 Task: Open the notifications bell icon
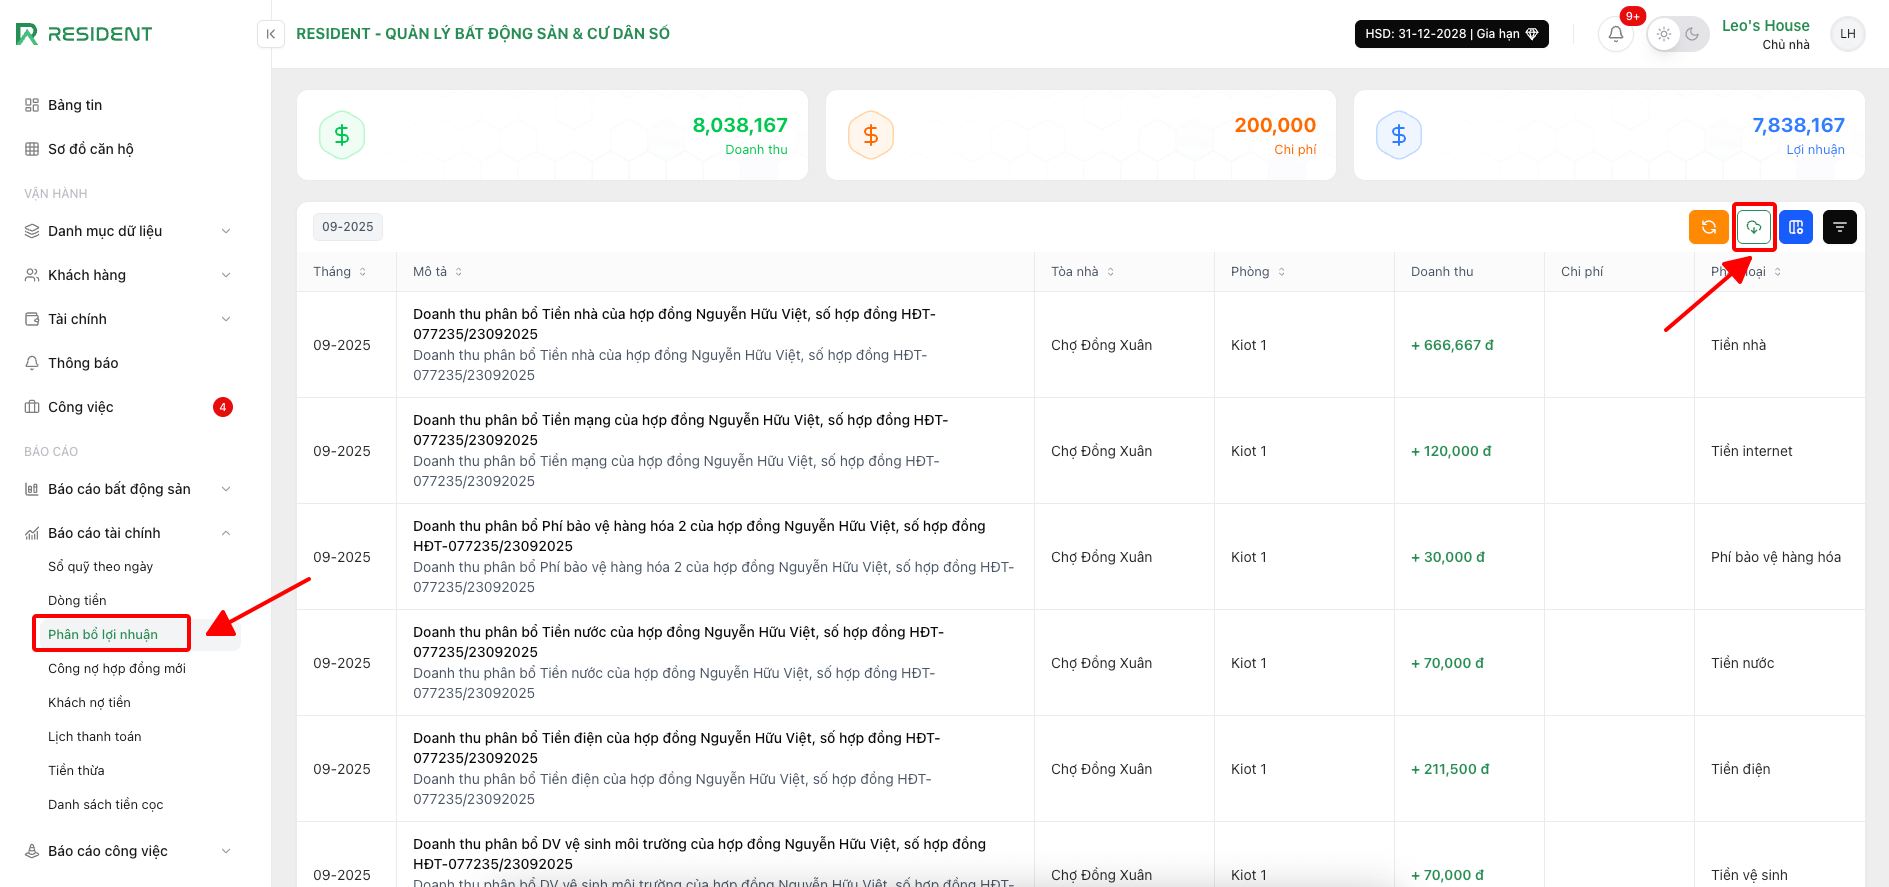click(x=1615, y=34)
